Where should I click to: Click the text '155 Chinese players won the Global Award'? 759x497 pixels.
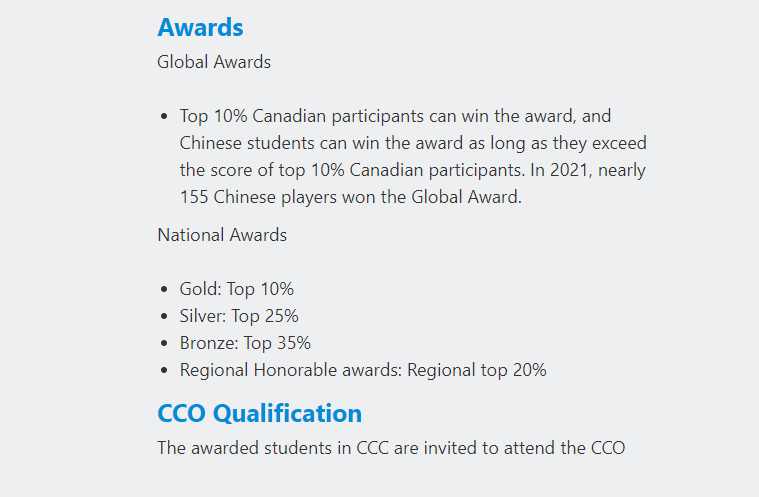[349, 197]
